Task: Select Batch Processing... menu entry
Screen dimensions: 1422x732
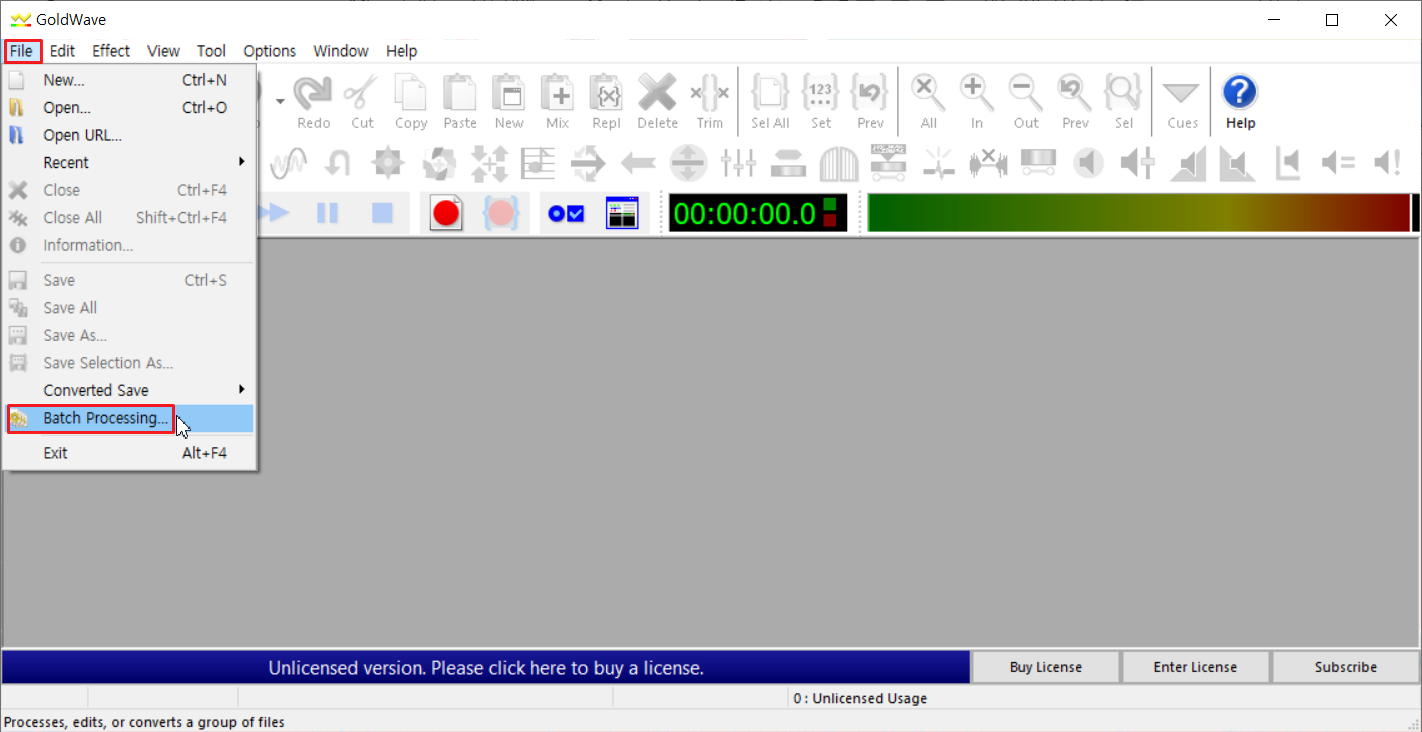Action: point(129,418)
